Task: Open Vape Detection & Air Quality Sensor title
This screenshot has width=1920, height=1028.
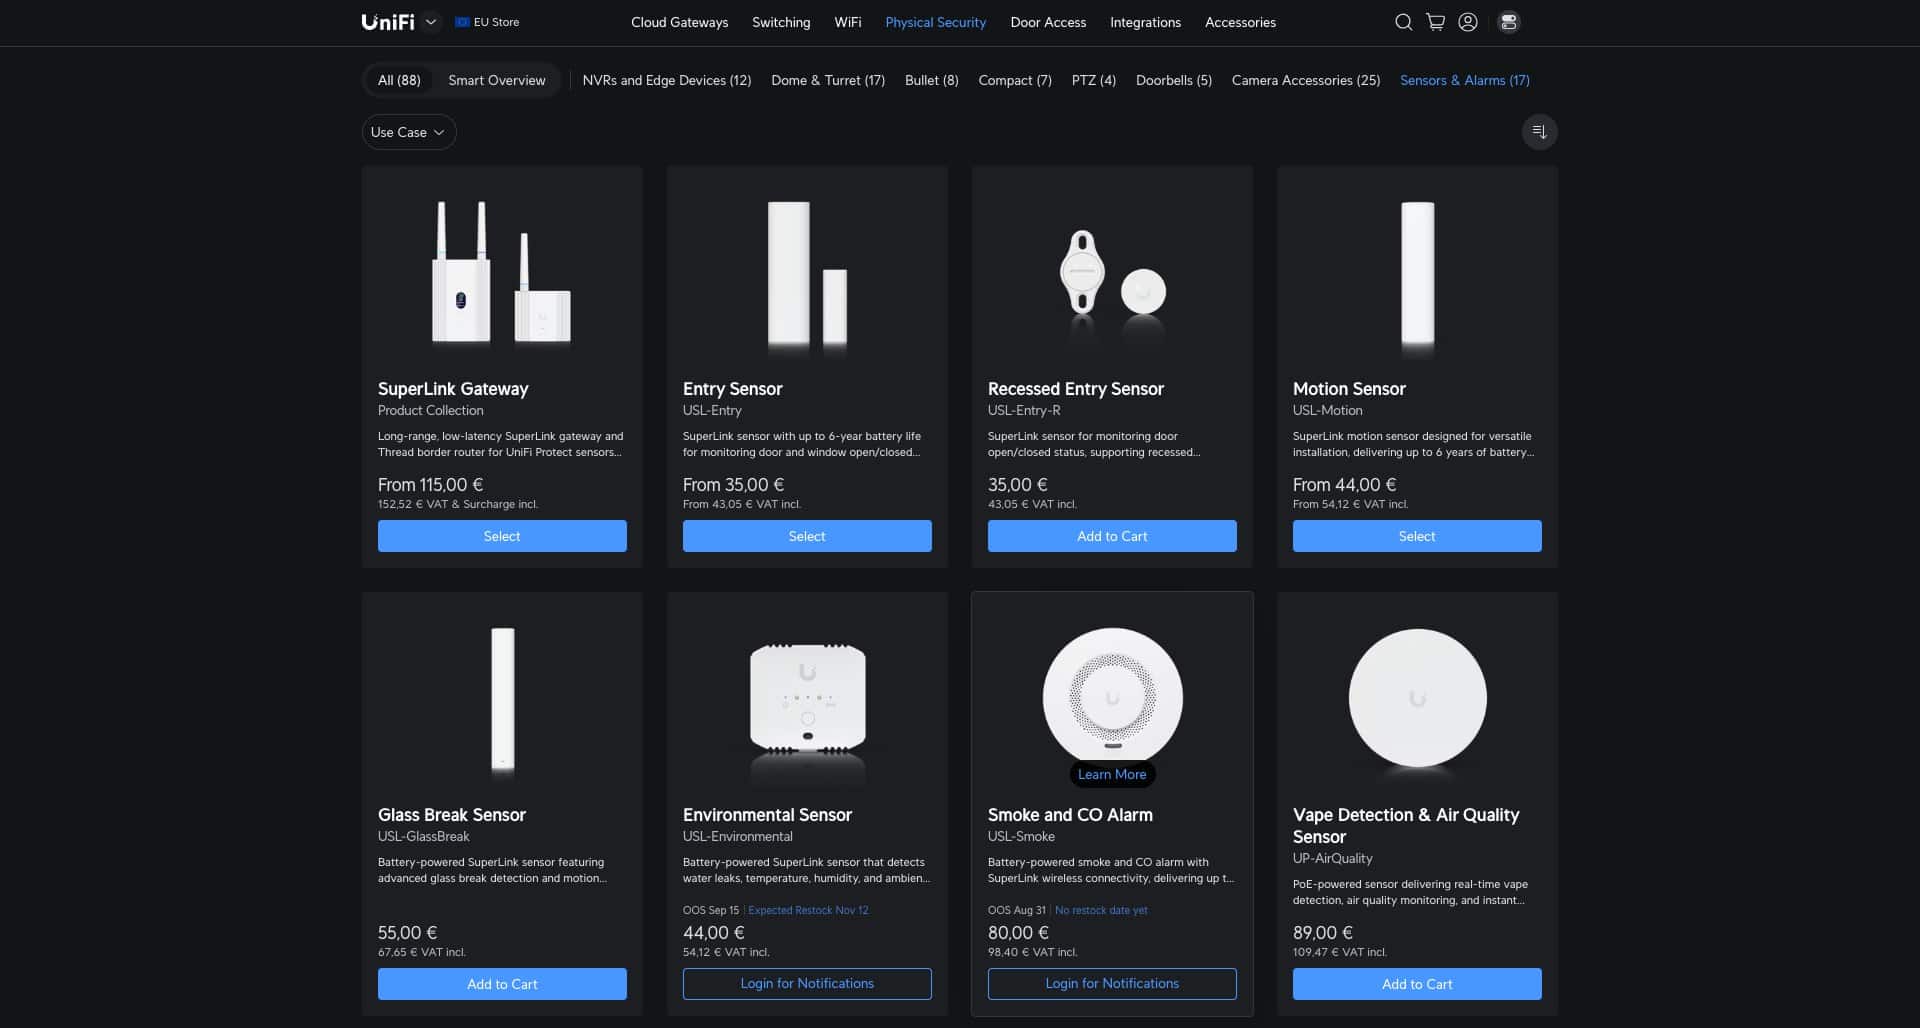Action: click(x=1406, y=826)
